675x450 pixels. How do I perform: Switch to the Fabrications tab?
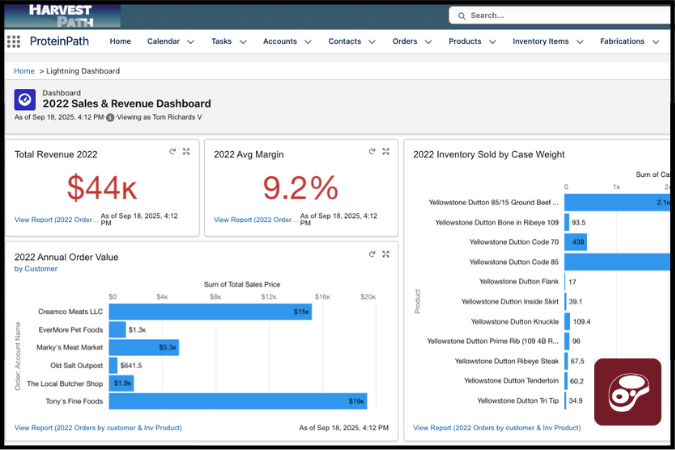click(x=622, y=41)
